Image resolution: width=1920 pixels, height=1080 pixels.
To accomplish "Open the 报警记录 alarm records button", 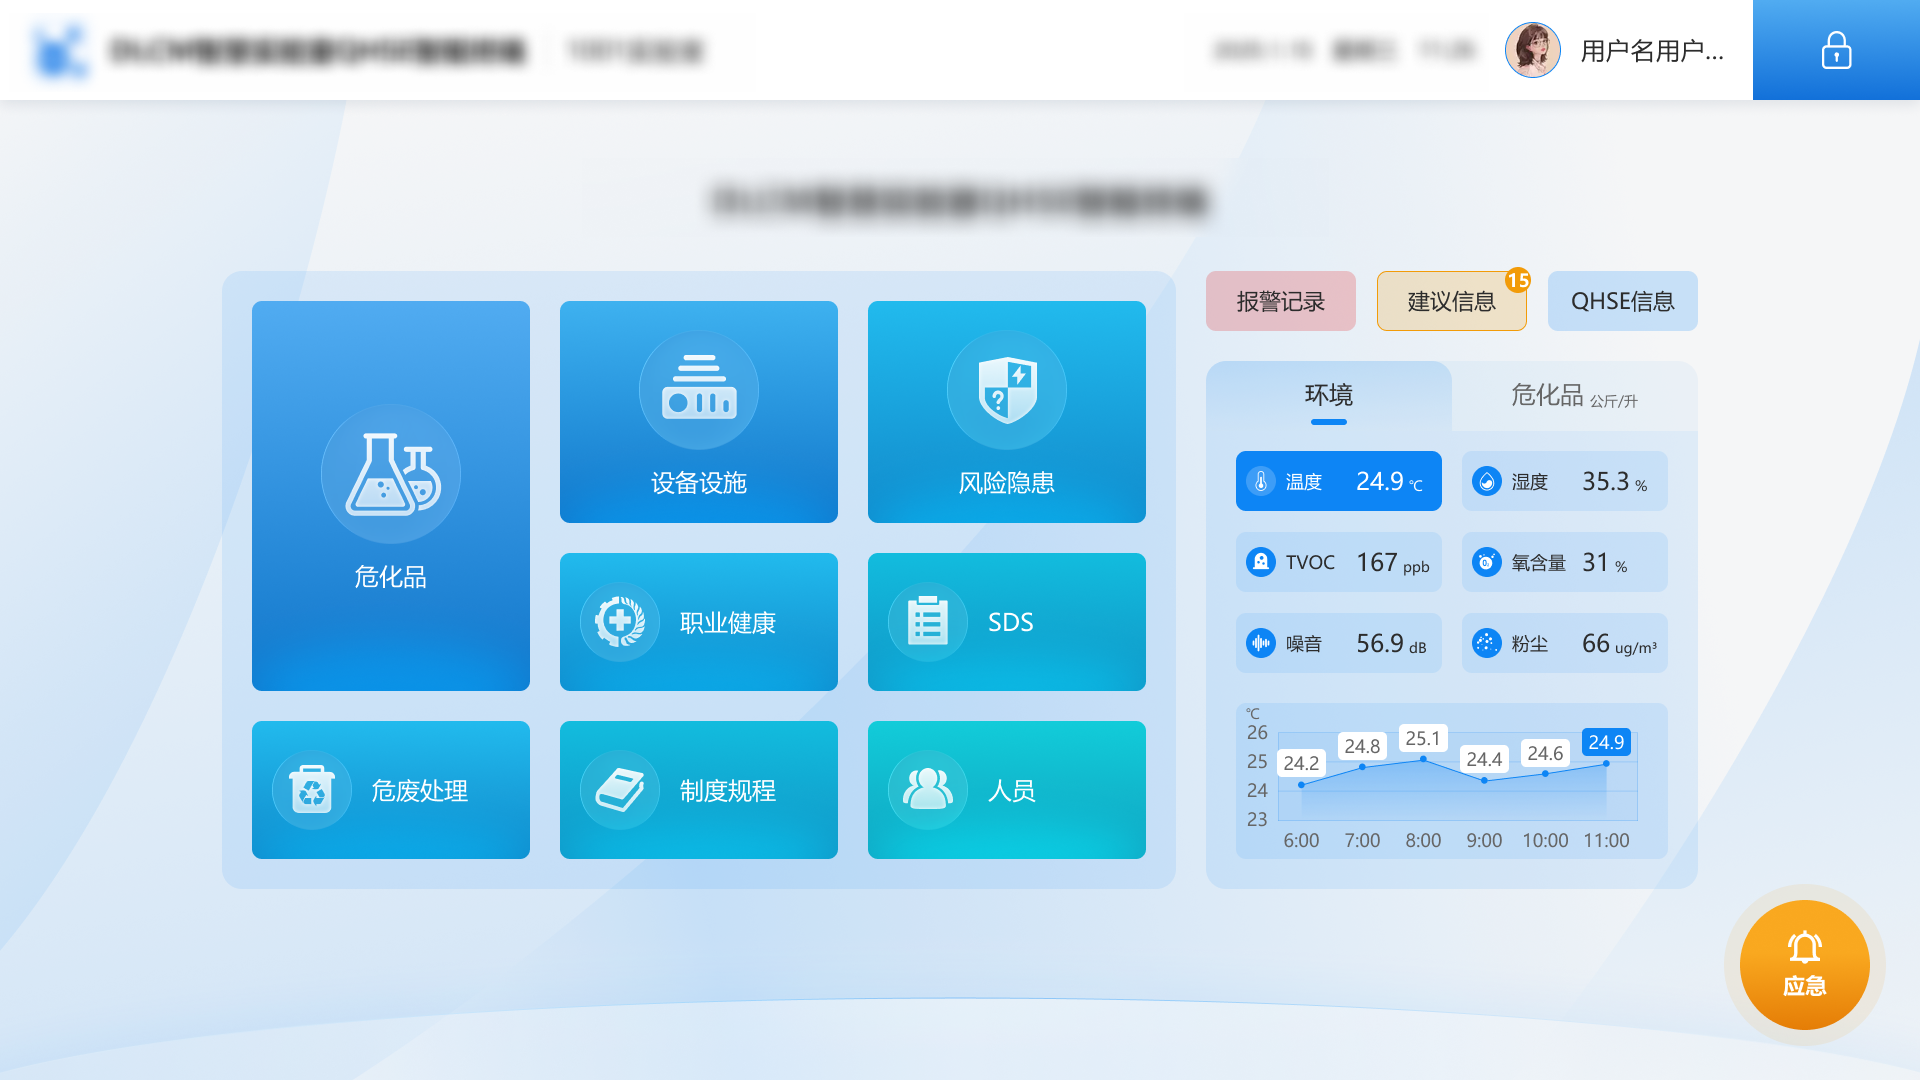I will (x=1280, y=301).
